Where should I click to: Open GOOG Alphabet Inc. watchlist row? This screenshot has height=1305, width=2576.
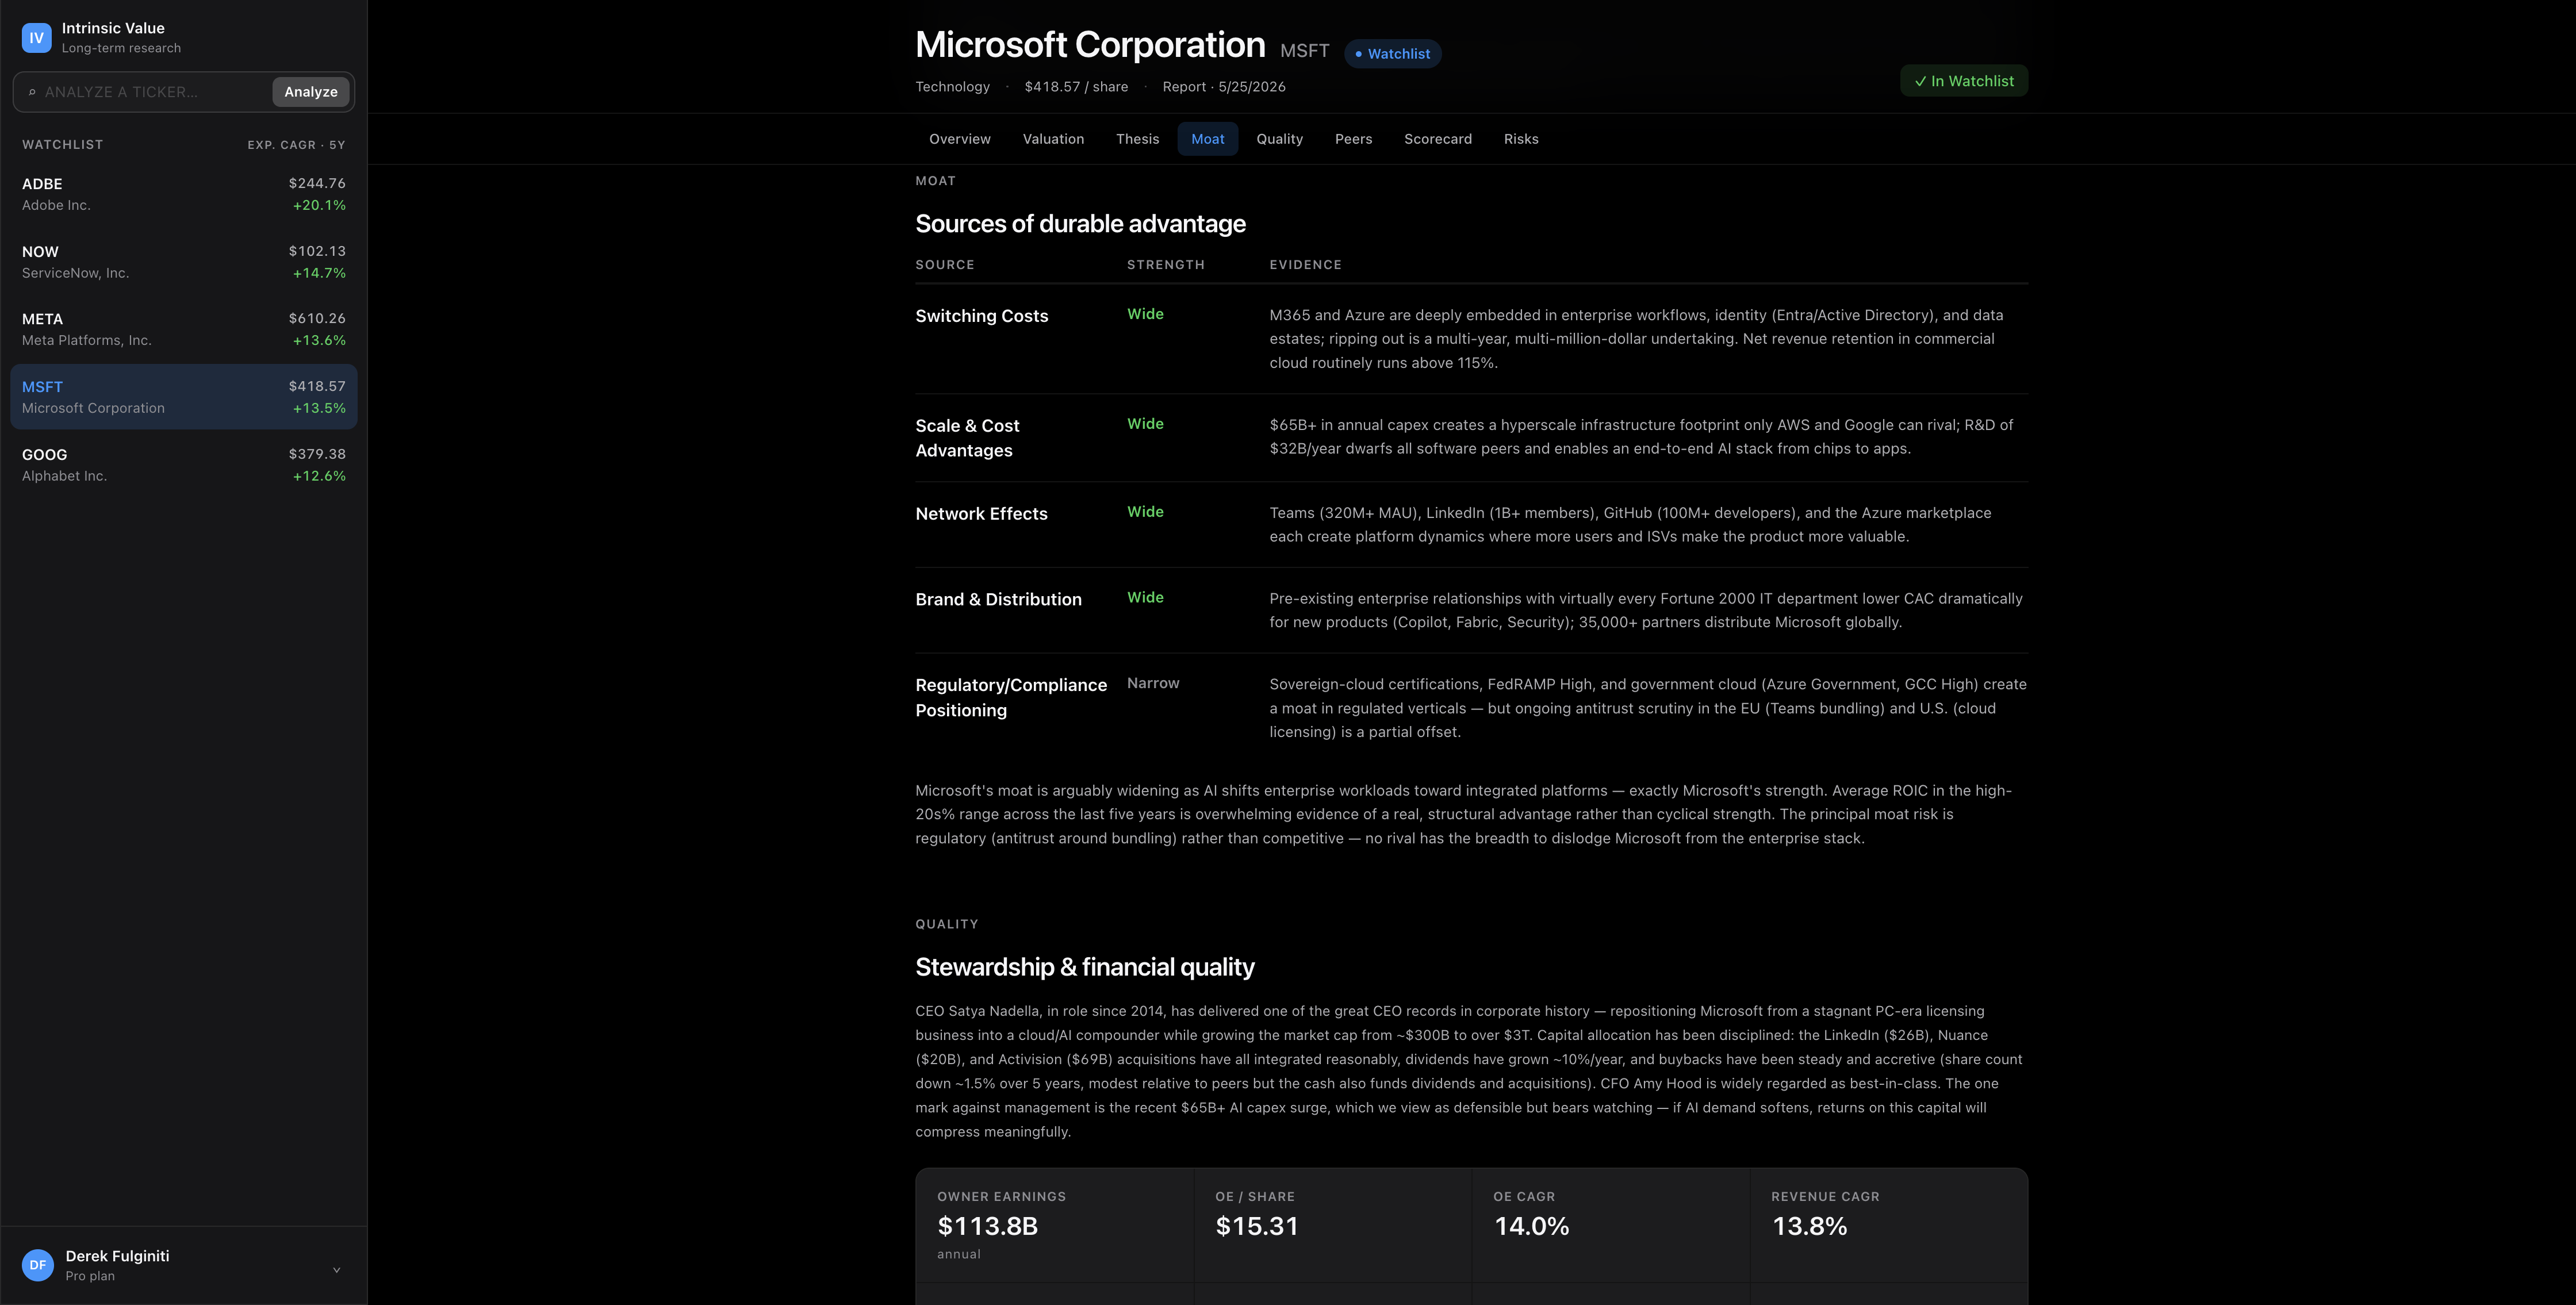tap(184, 465)
